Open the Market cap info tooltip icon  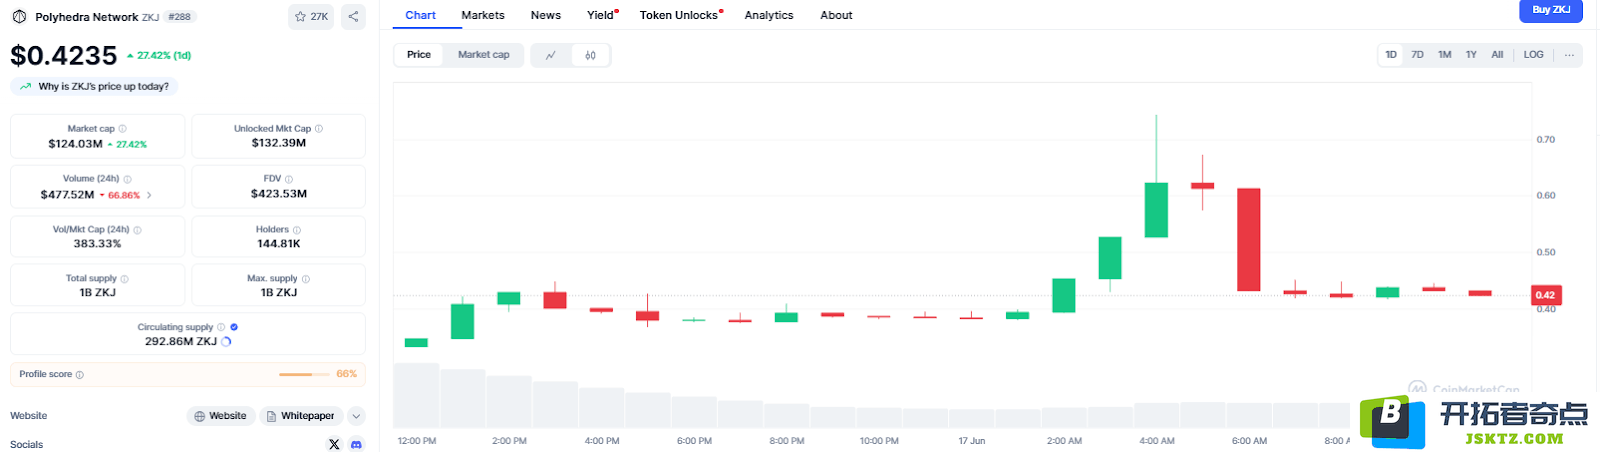[x=123, y=129]
